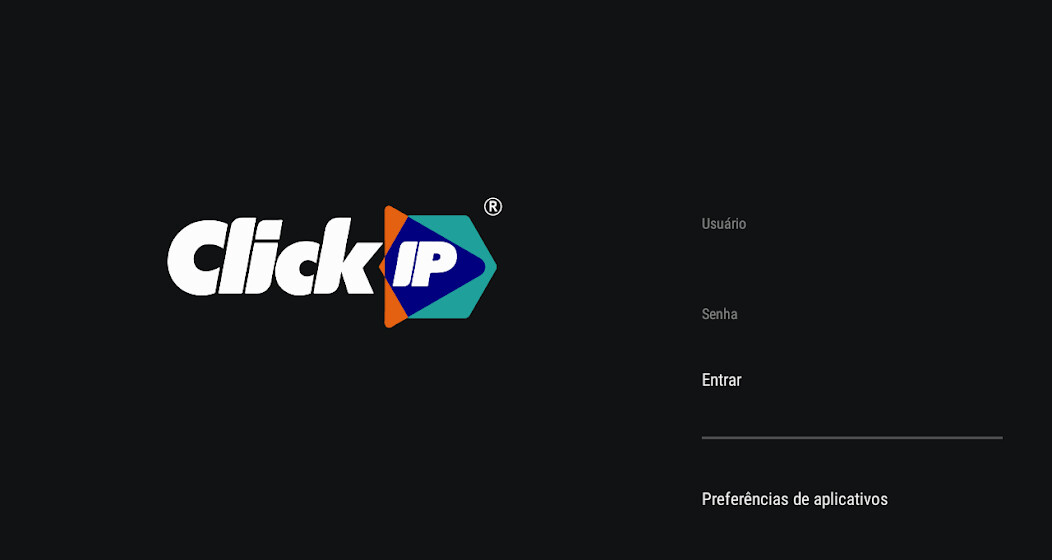Click the word Preferências in bottom entry

[x=745, y=499]
